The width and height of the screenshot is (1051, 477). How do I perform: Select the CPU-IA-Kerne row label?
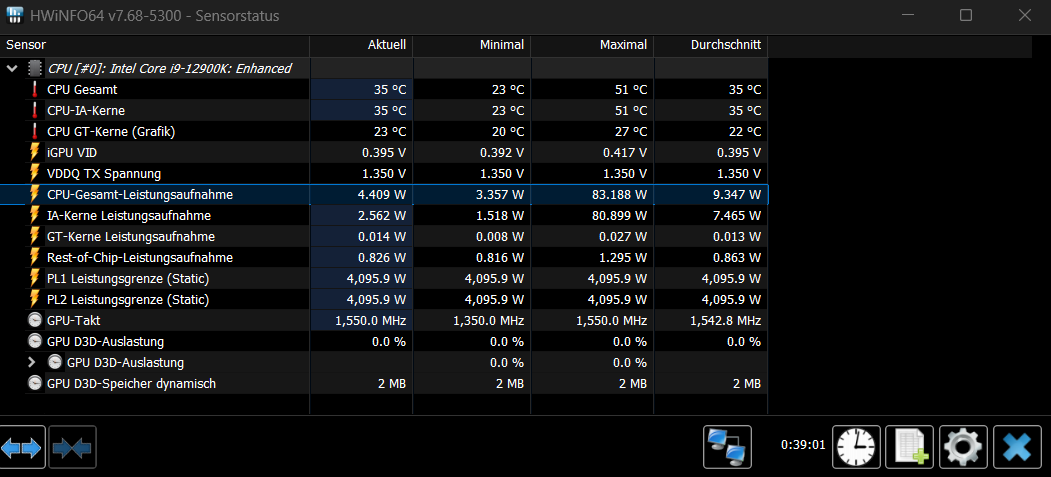tap(86, 111)
